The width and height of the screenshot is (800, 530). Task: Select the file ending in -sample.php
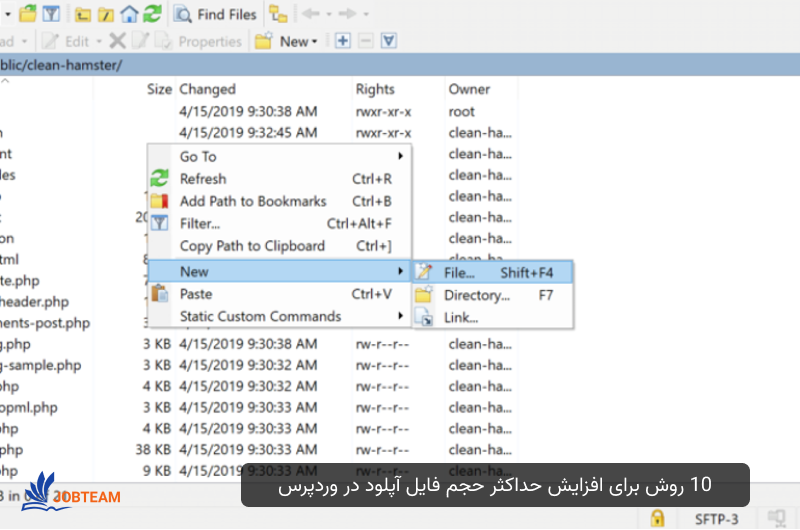(41, 366)
